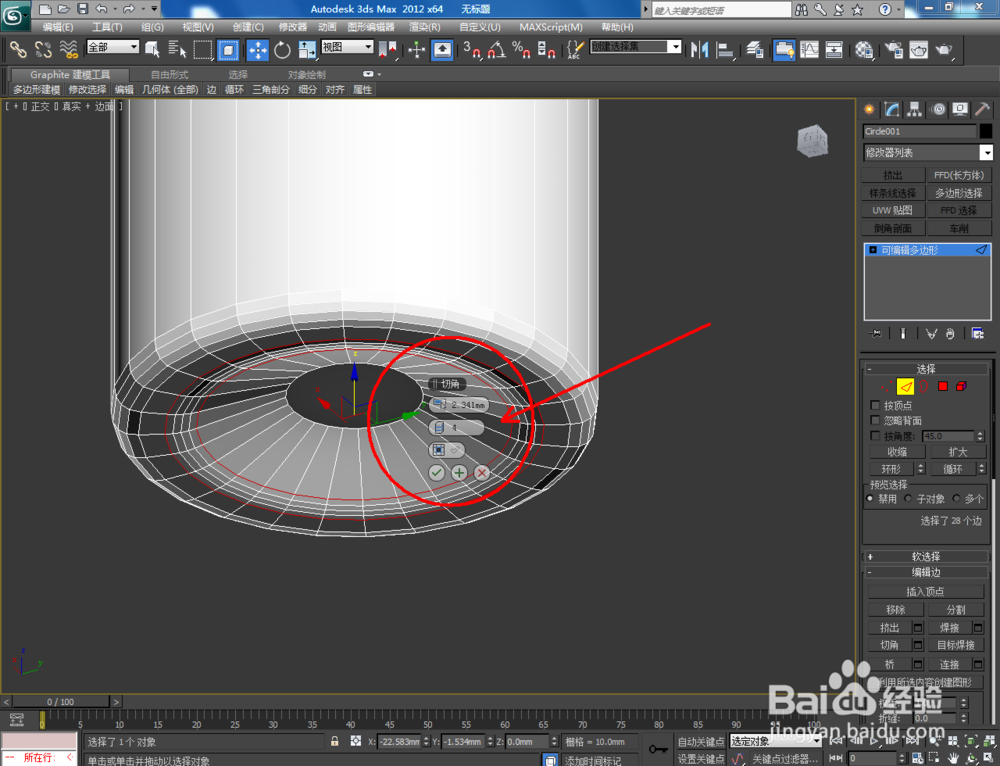Click the 扩大 grow button

coord(958,452)
